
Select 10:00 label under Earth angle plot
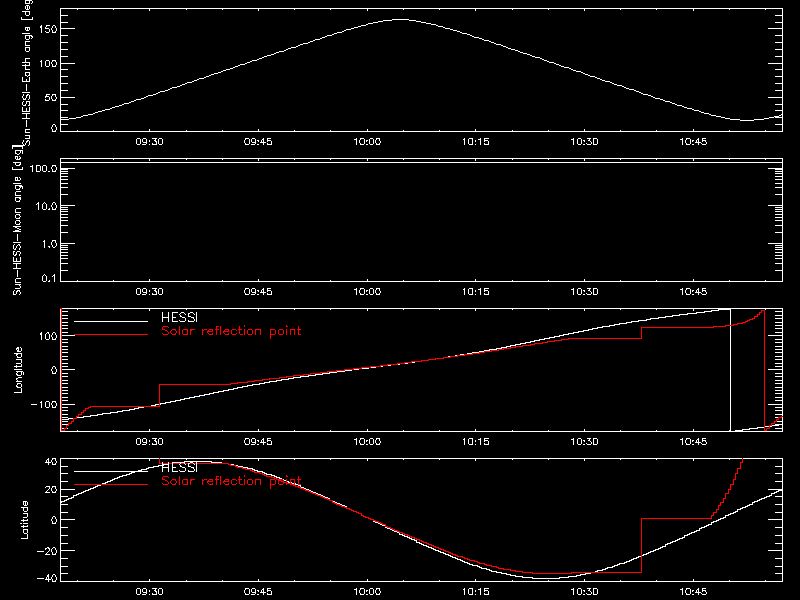pyautogui.click(x=367, y=141)
